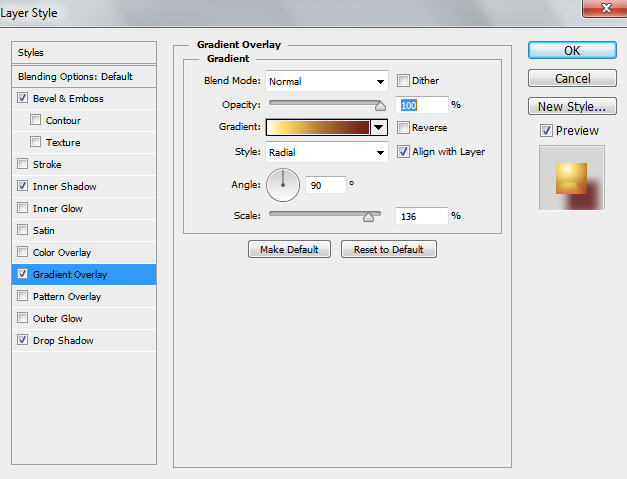Uncheck the Inner Shadow checkbox
The height and width of the screenshot is (479, 627).
pos(22,186)
